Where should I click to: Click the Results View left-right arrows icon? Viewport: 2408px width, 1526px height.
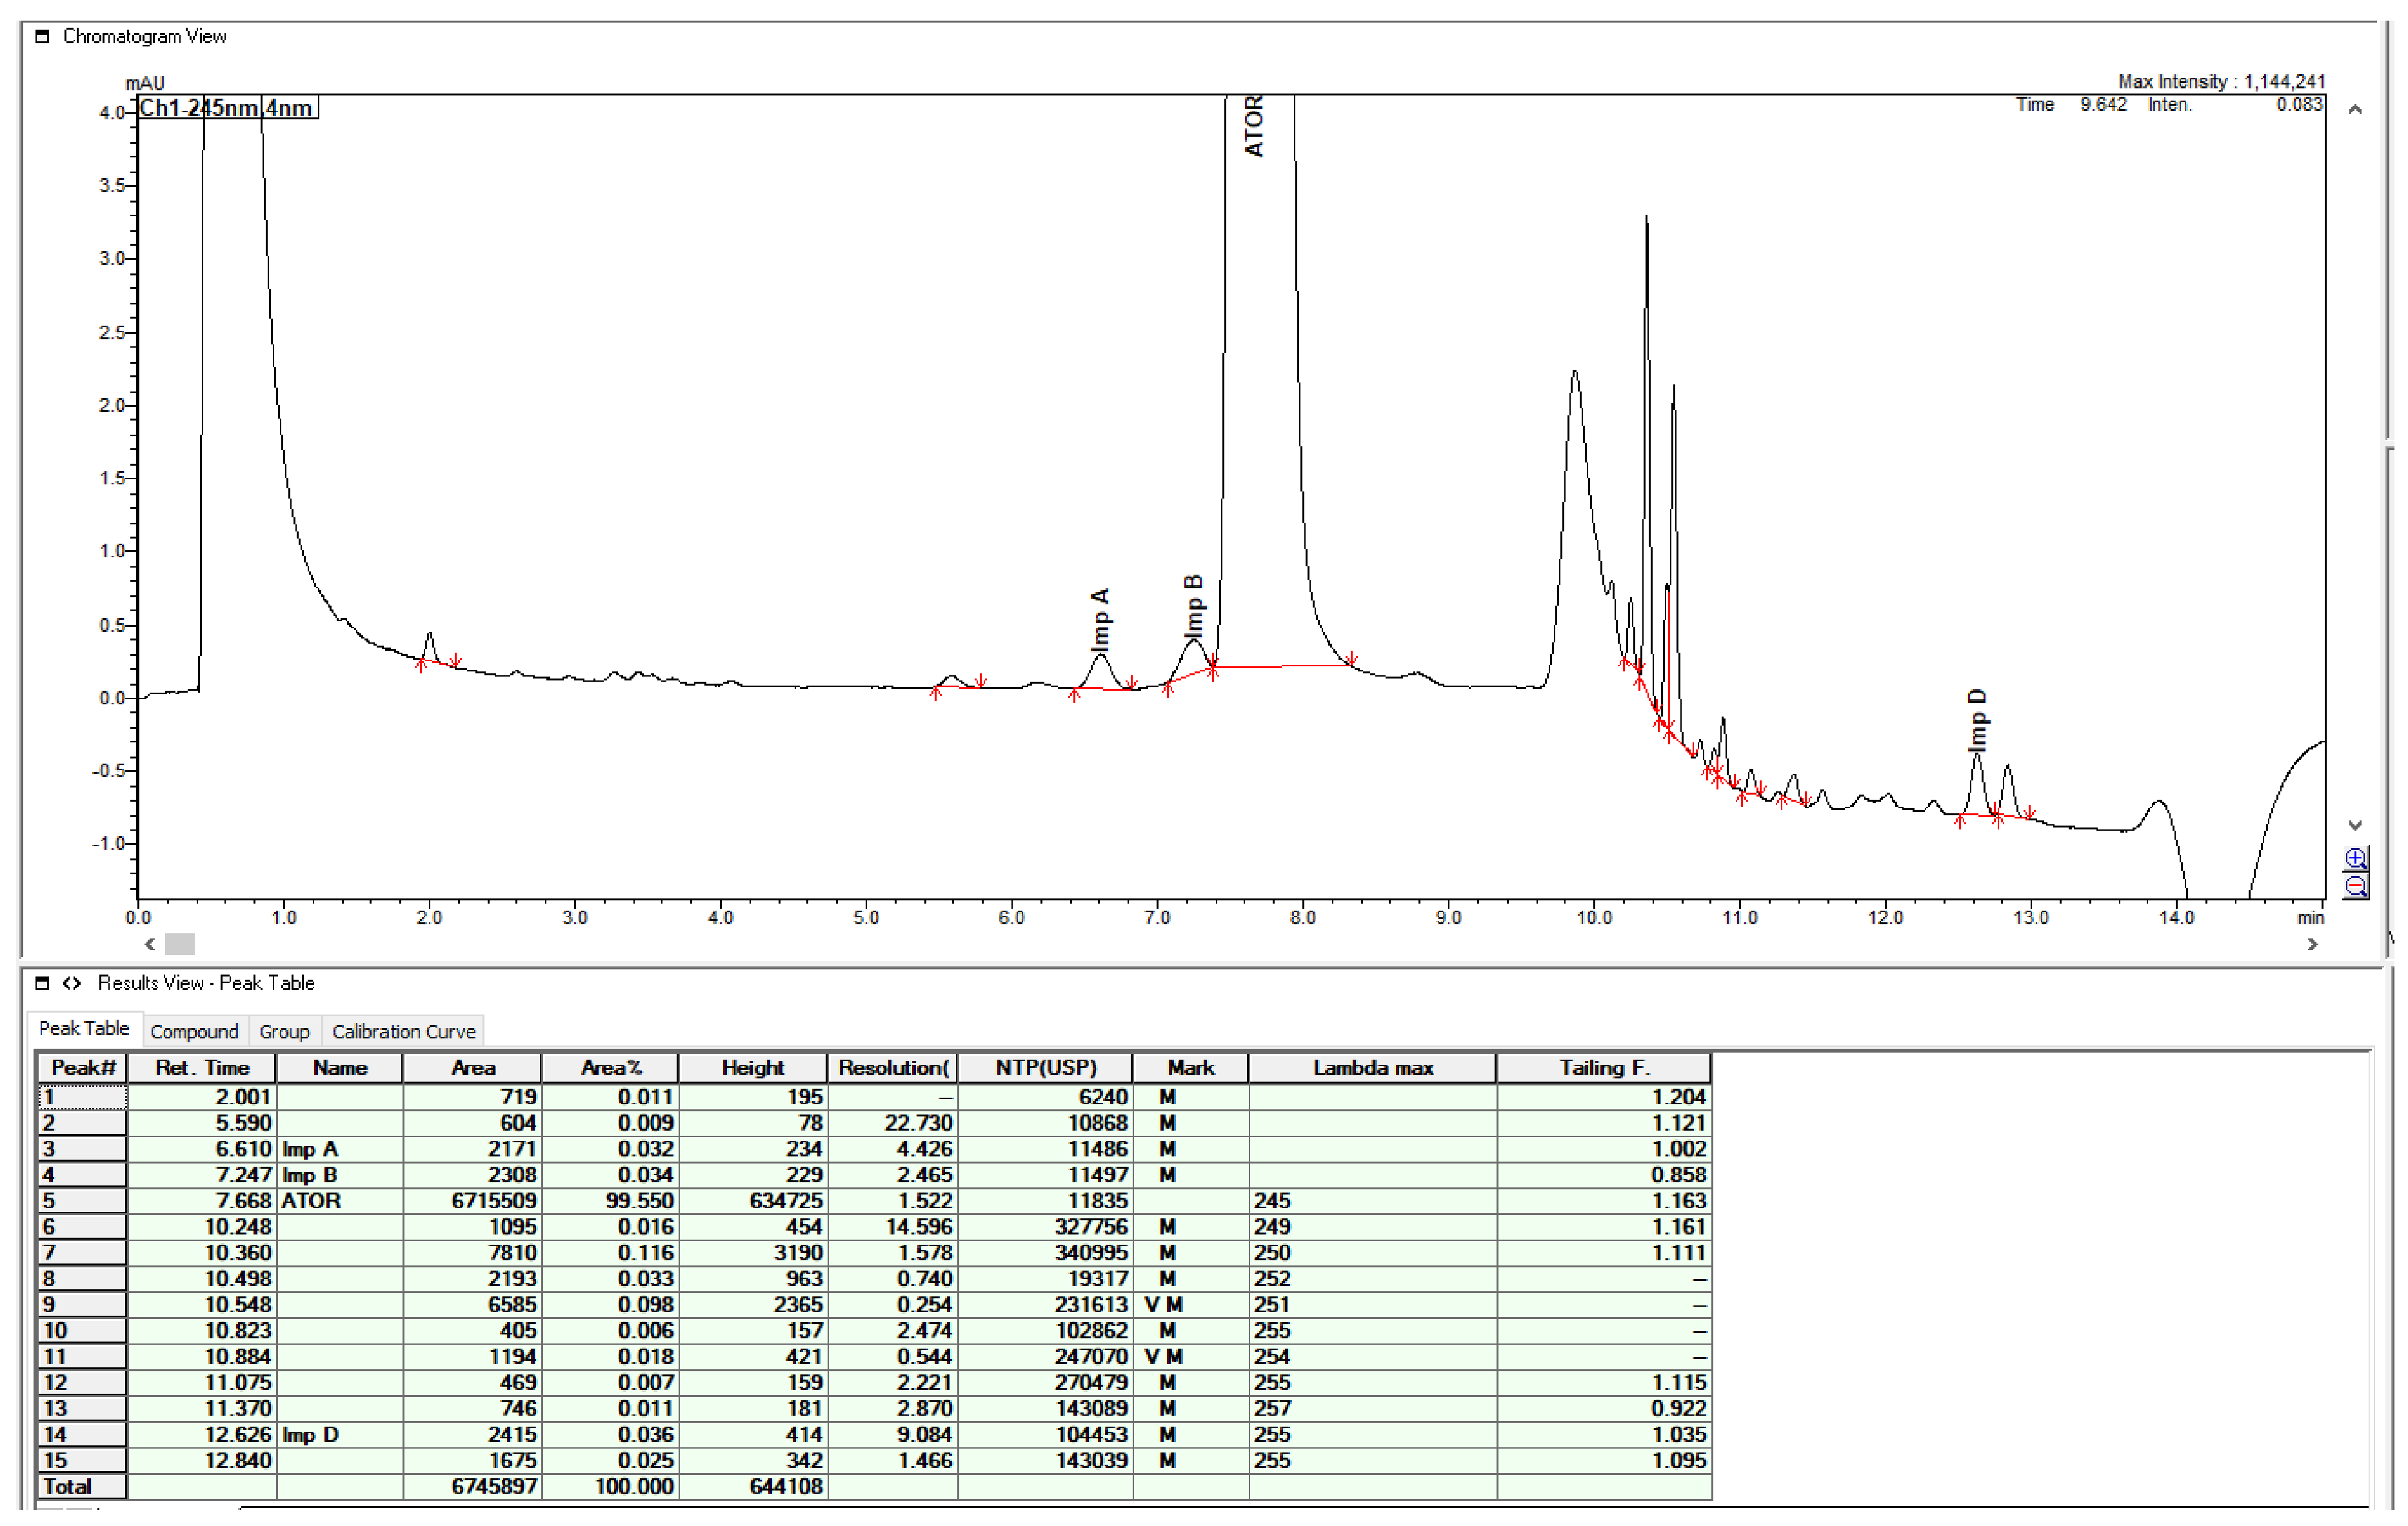click(x=72, y=983)
